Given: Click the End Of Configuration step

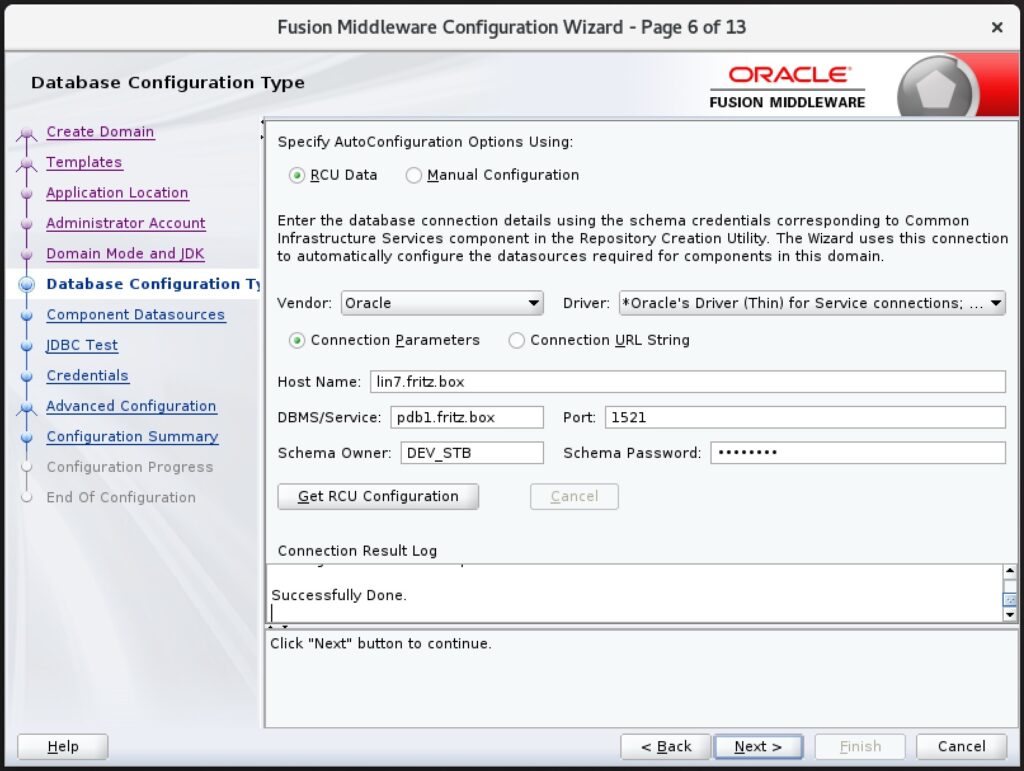Looking at the screenshot, I should pos(121,497).
